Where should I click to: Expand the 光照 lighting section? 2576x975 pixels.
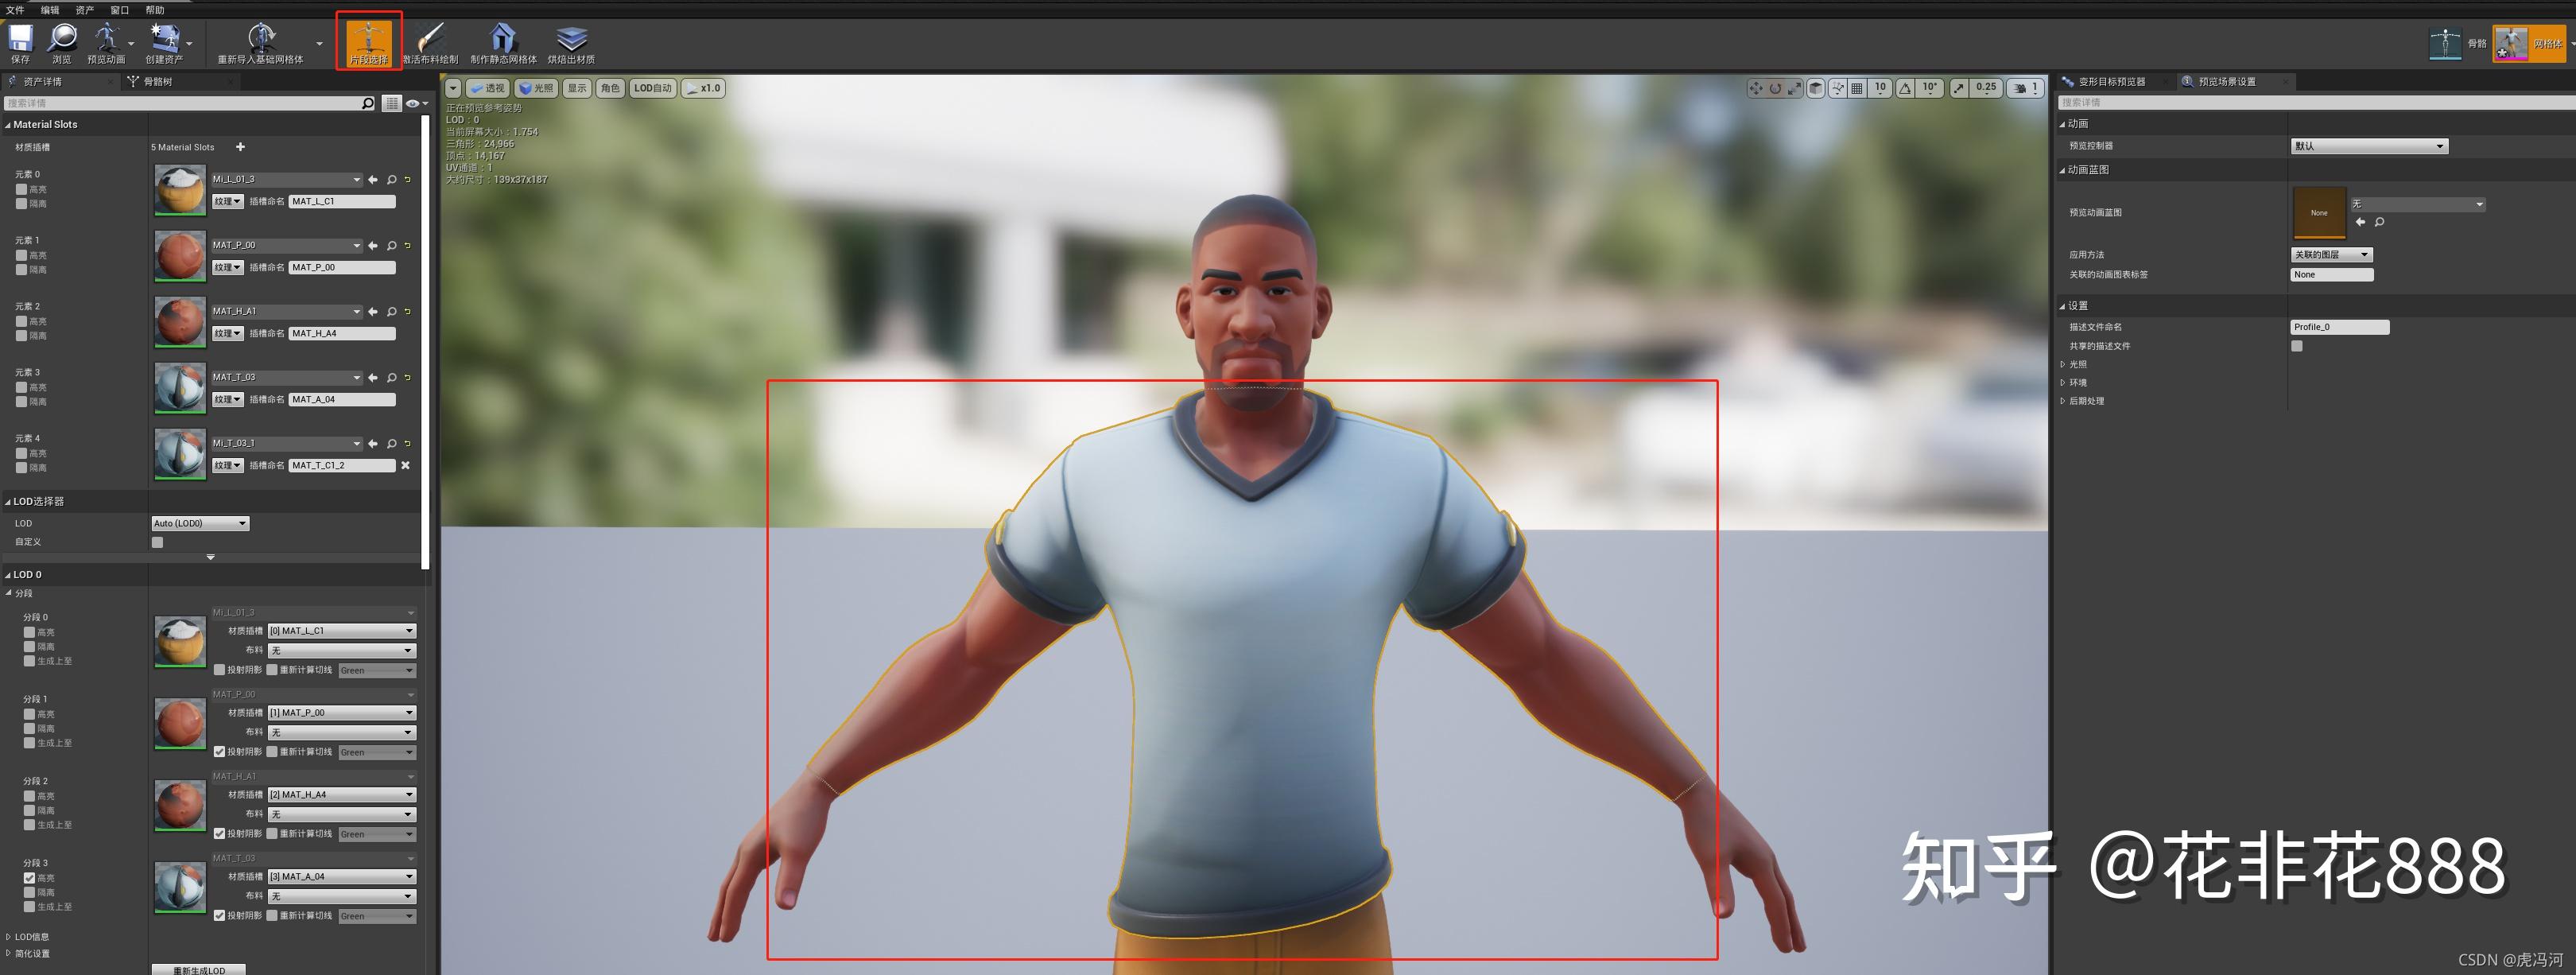2063,365
